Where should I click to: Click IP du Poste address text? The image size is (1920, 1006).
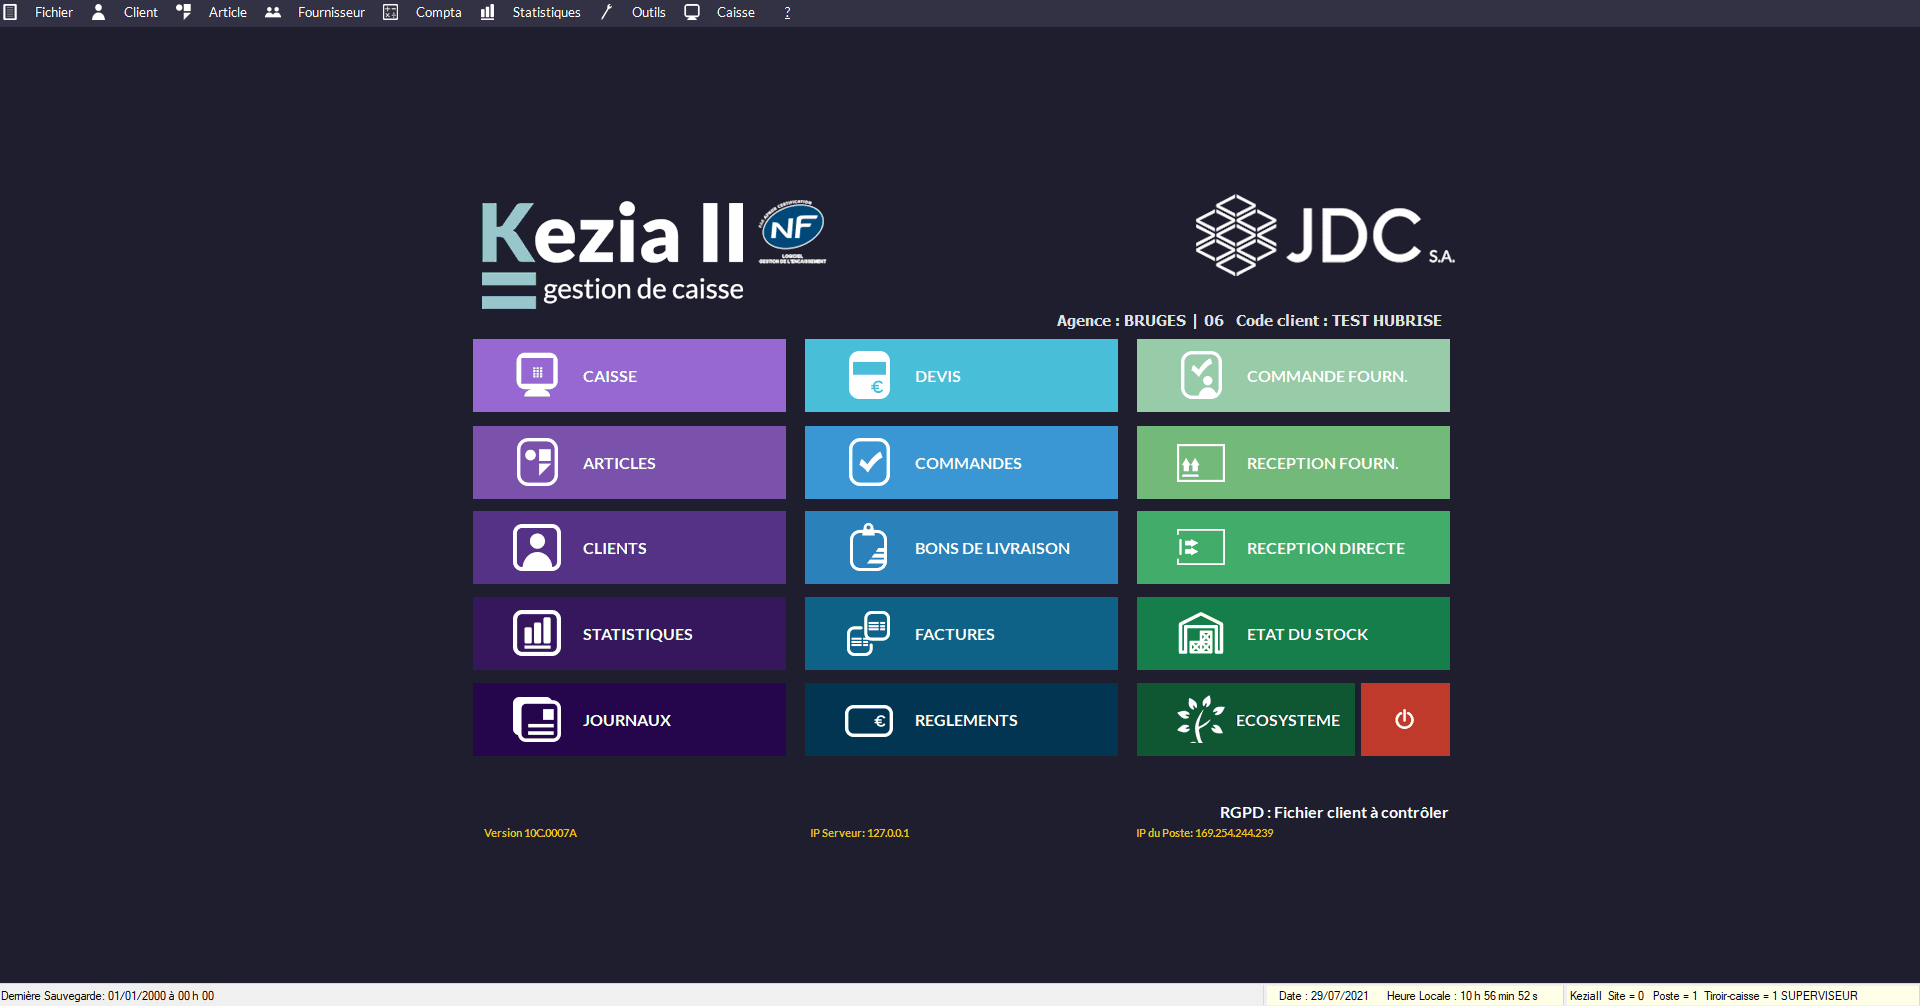1205,833
